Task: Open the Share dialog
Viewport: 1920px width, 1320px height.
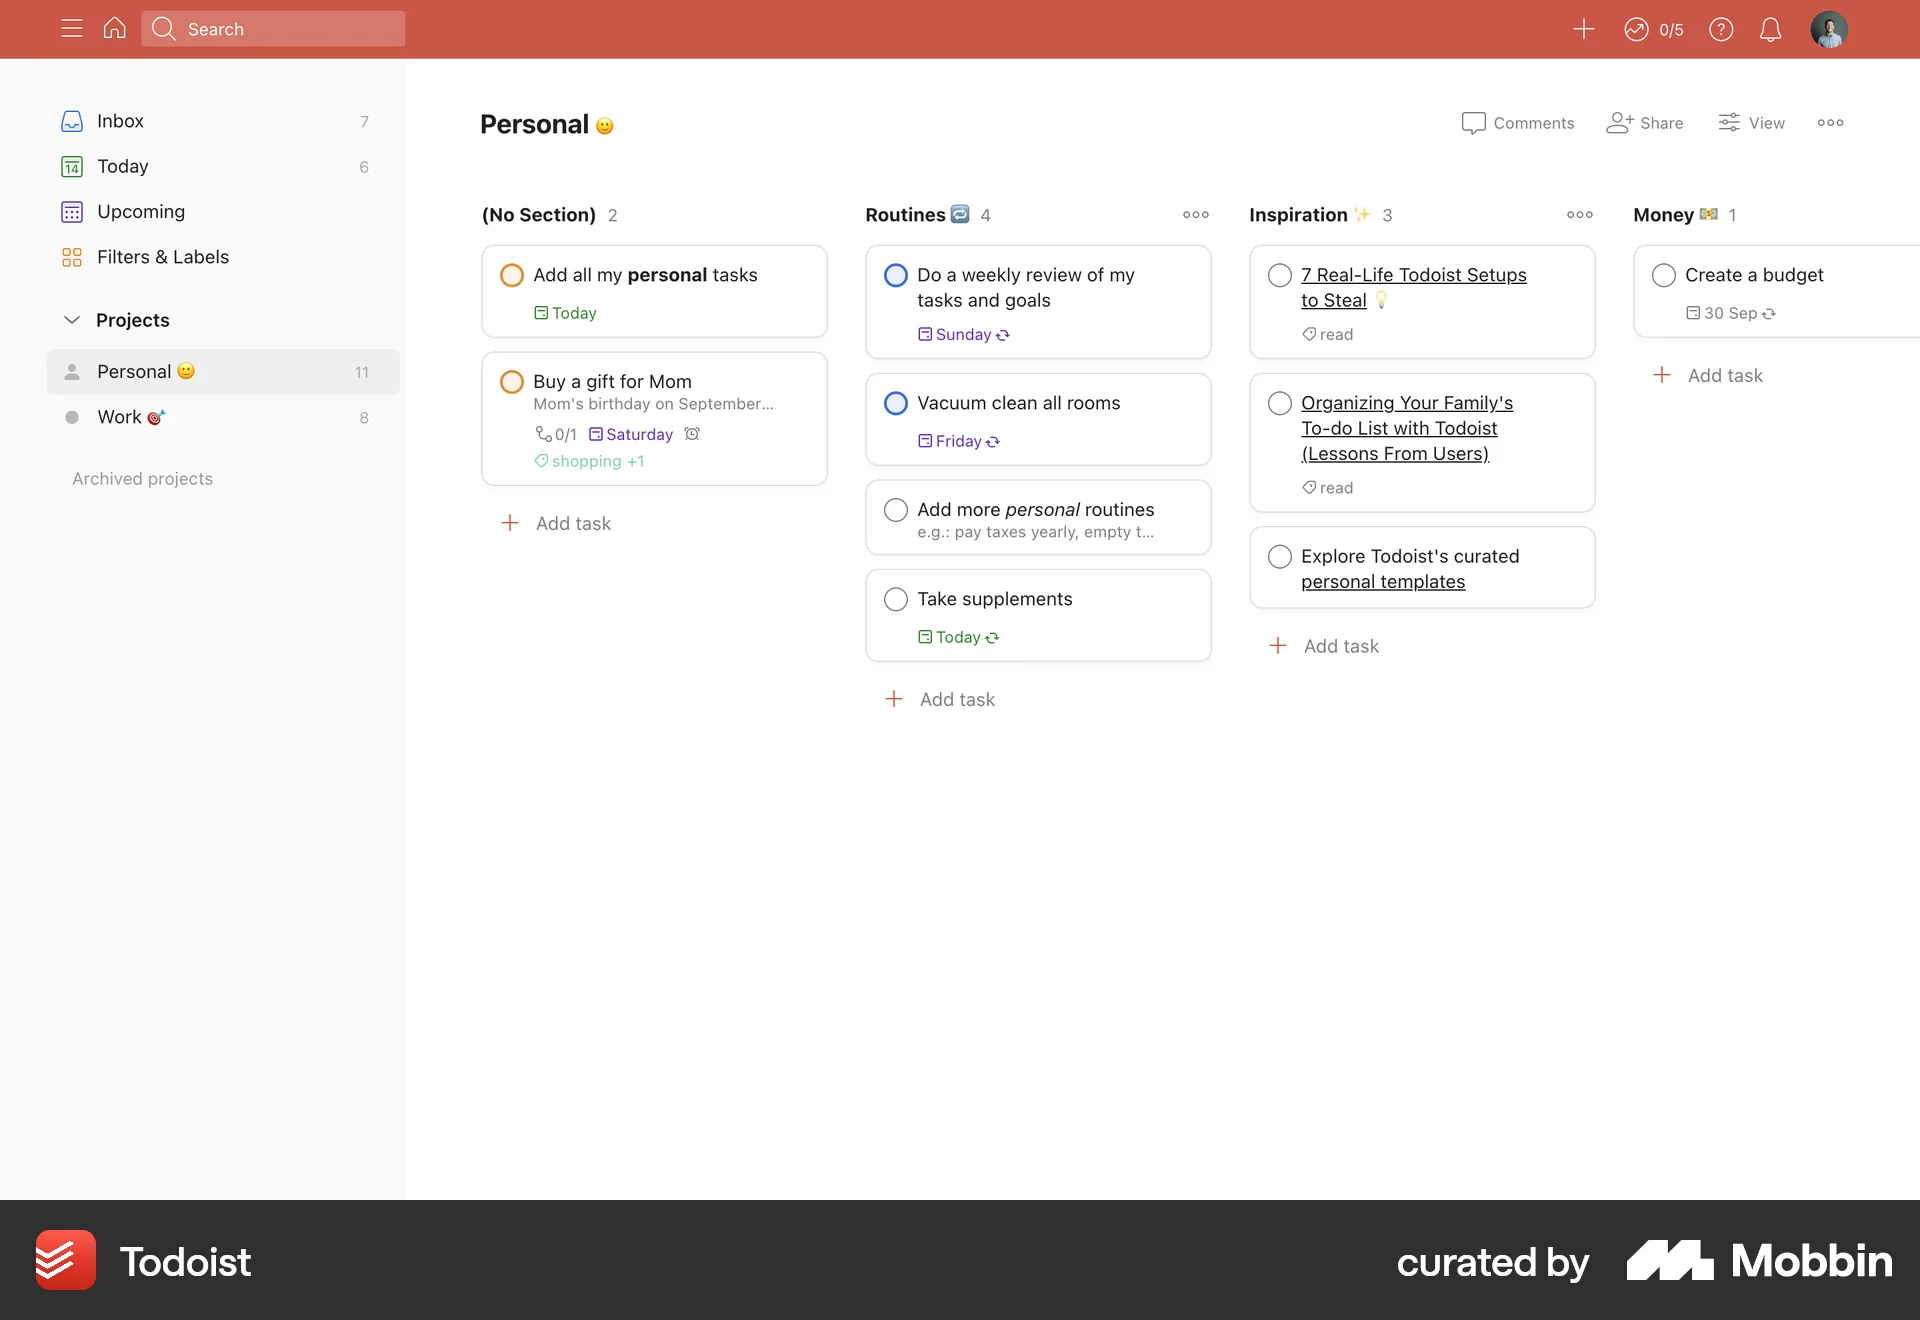Action: click(1645, 122)
